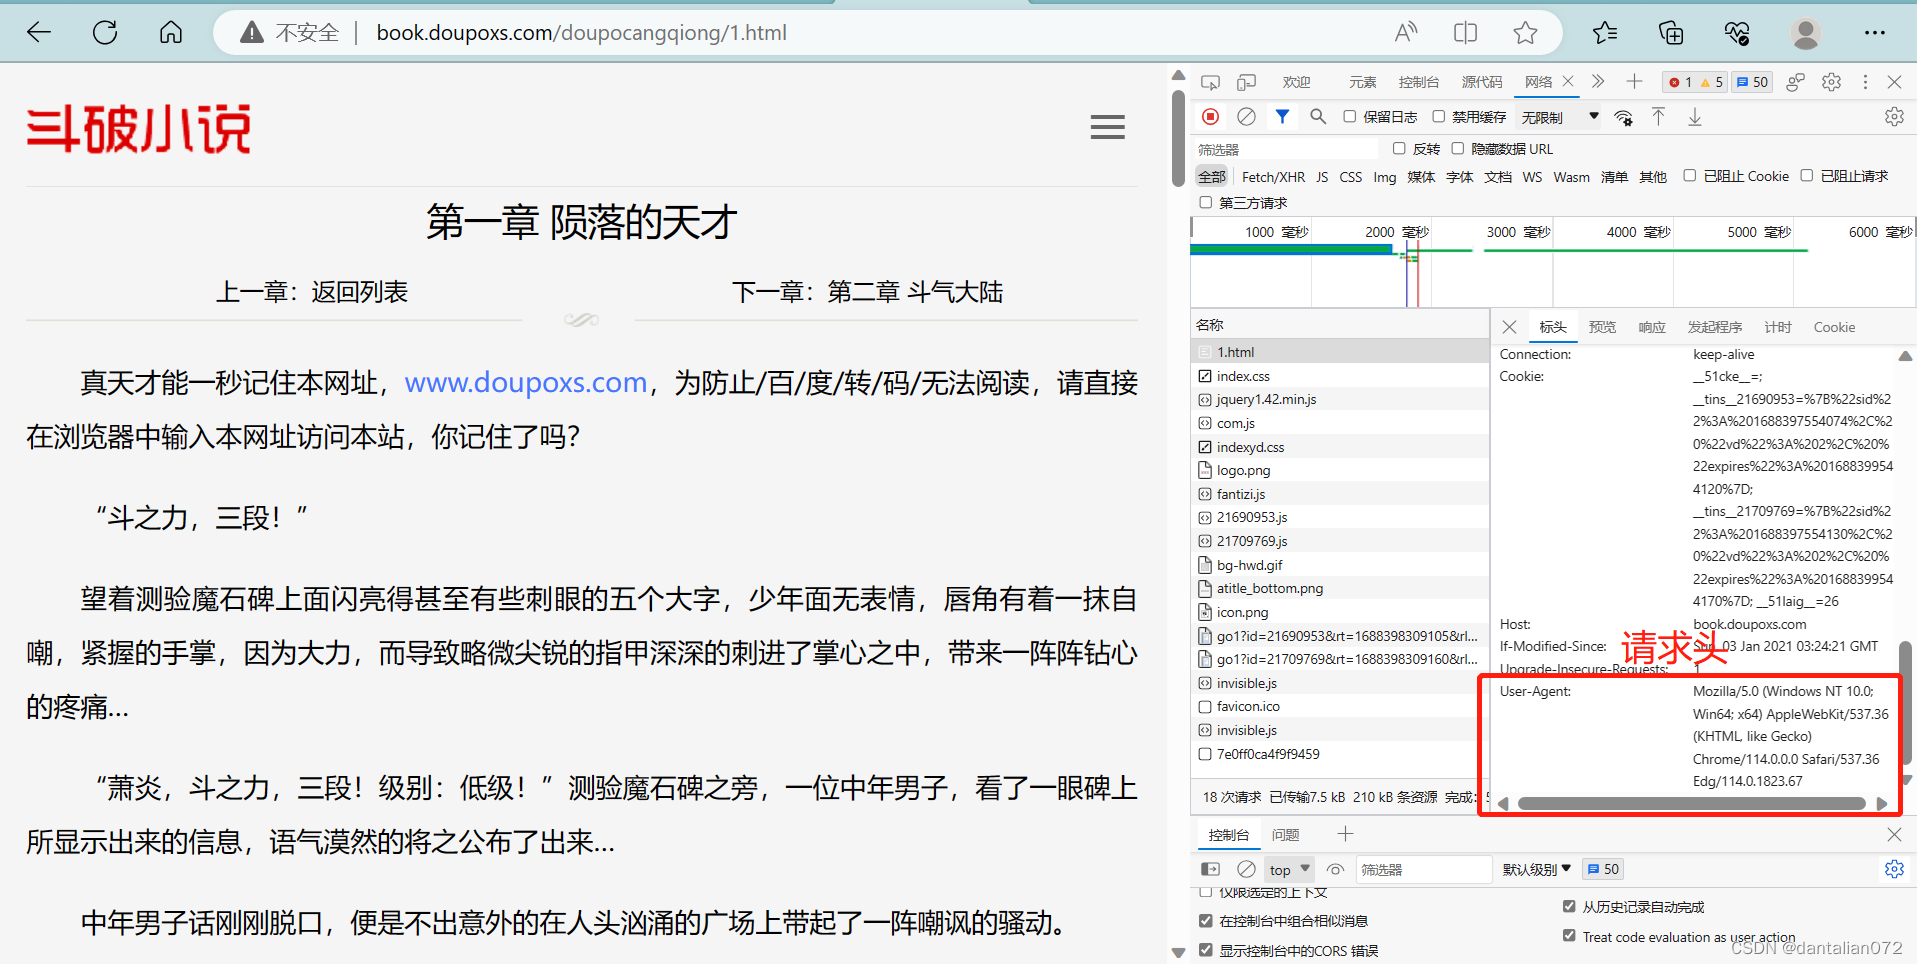Clear the network log icon

click(1246, 117)
